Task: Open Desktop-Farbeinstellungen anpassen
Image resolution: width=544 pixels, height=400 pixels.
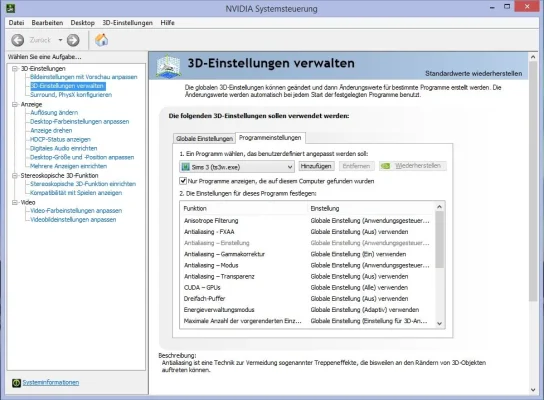Action: point(79,121)
